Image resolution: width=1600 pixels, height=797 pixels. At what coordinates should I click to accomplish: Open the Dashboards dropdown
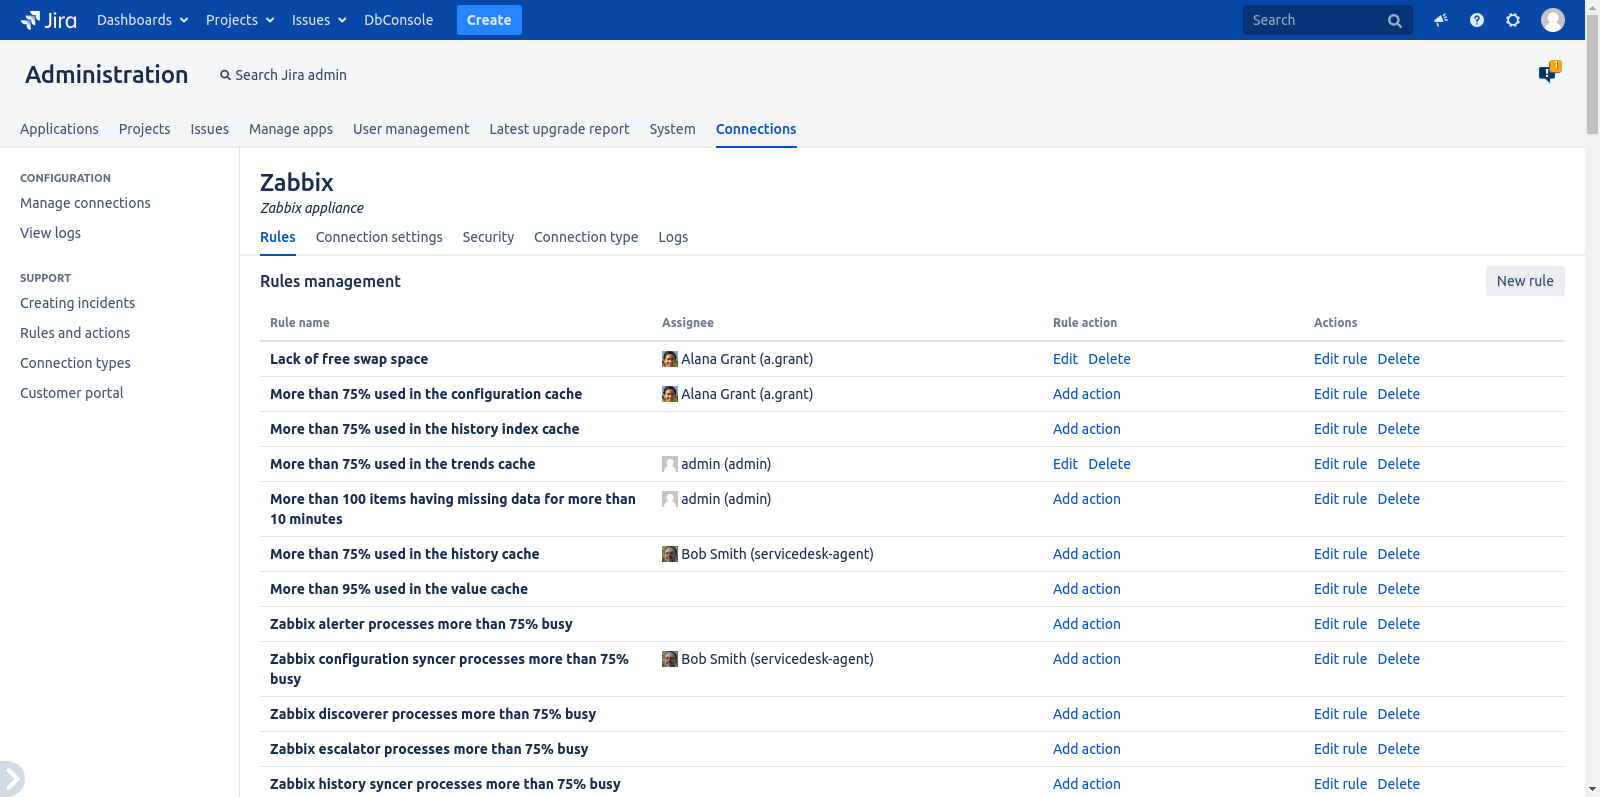pyautogui.click(x=143, y=20)
